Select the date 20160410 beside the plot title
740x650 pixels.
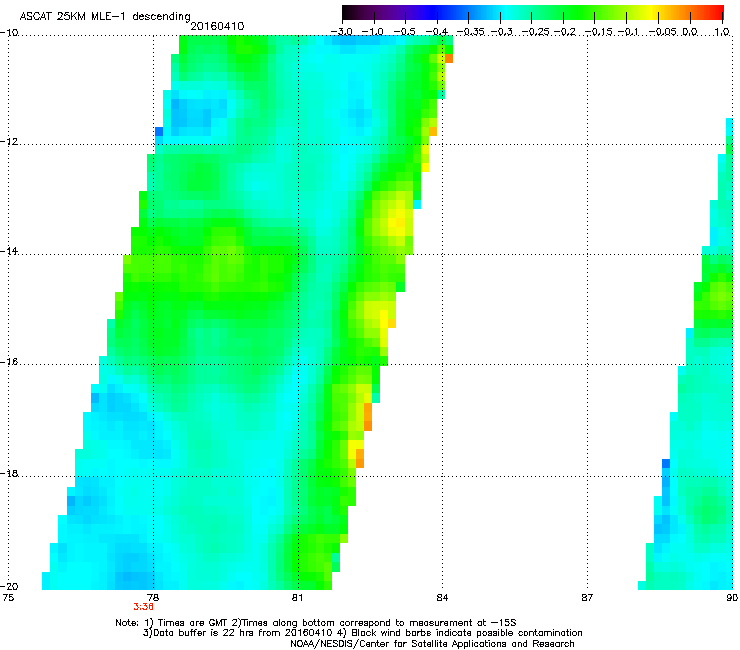pyautogui.click(x=217, y=26)
